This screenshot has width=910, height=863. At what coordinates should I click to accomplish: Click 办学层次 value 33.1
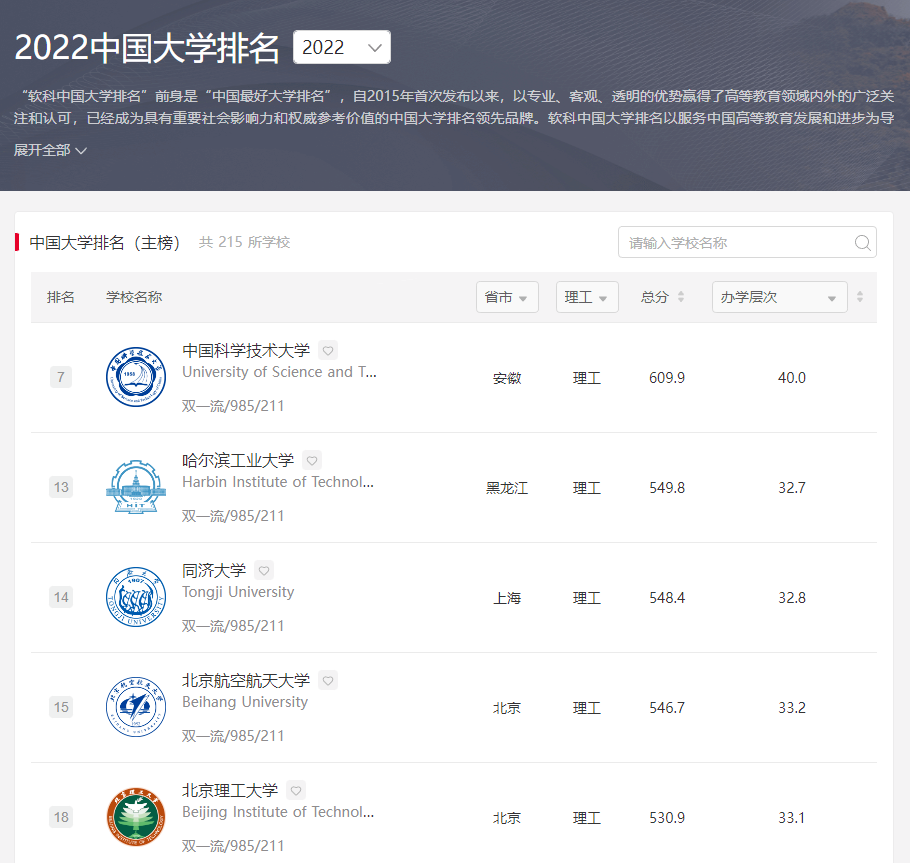(x=792, y=818)
